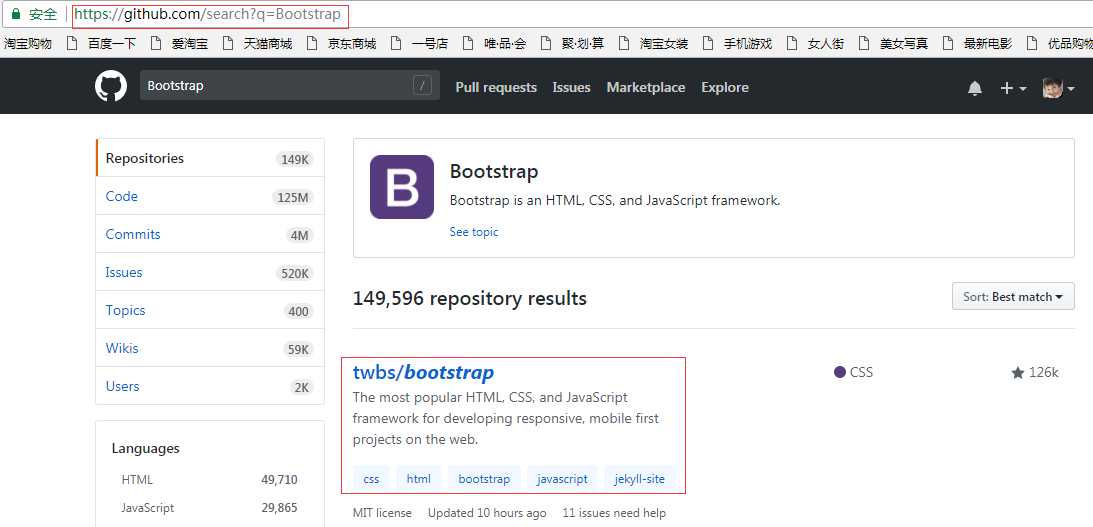Click the Bootstrap purple B logo
This screenshot has height=527, width=1093.
point(402,187)
